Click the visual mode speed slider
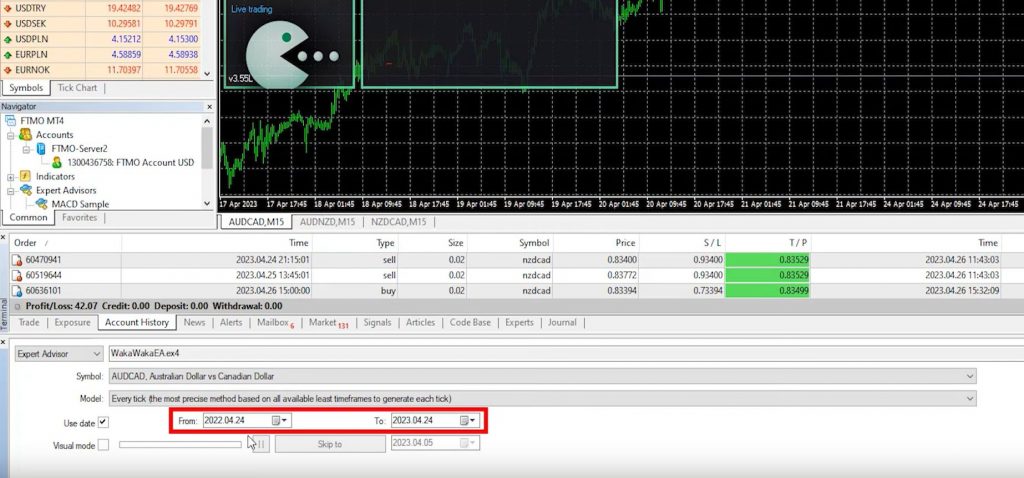The height and width of the screenshot is (478, 1024). coord(180,445)
